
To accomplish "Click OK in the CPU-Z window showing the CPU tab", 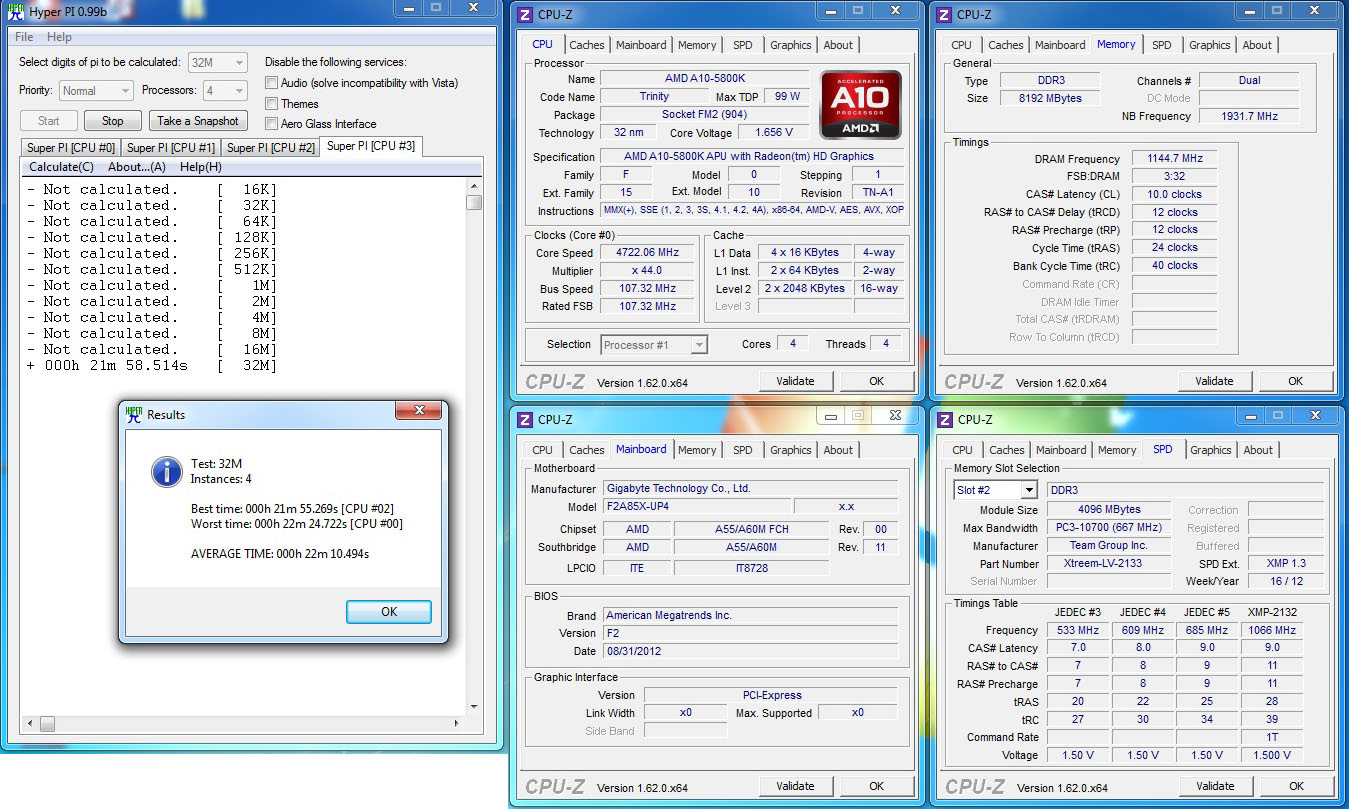I will tap(876, 381).
